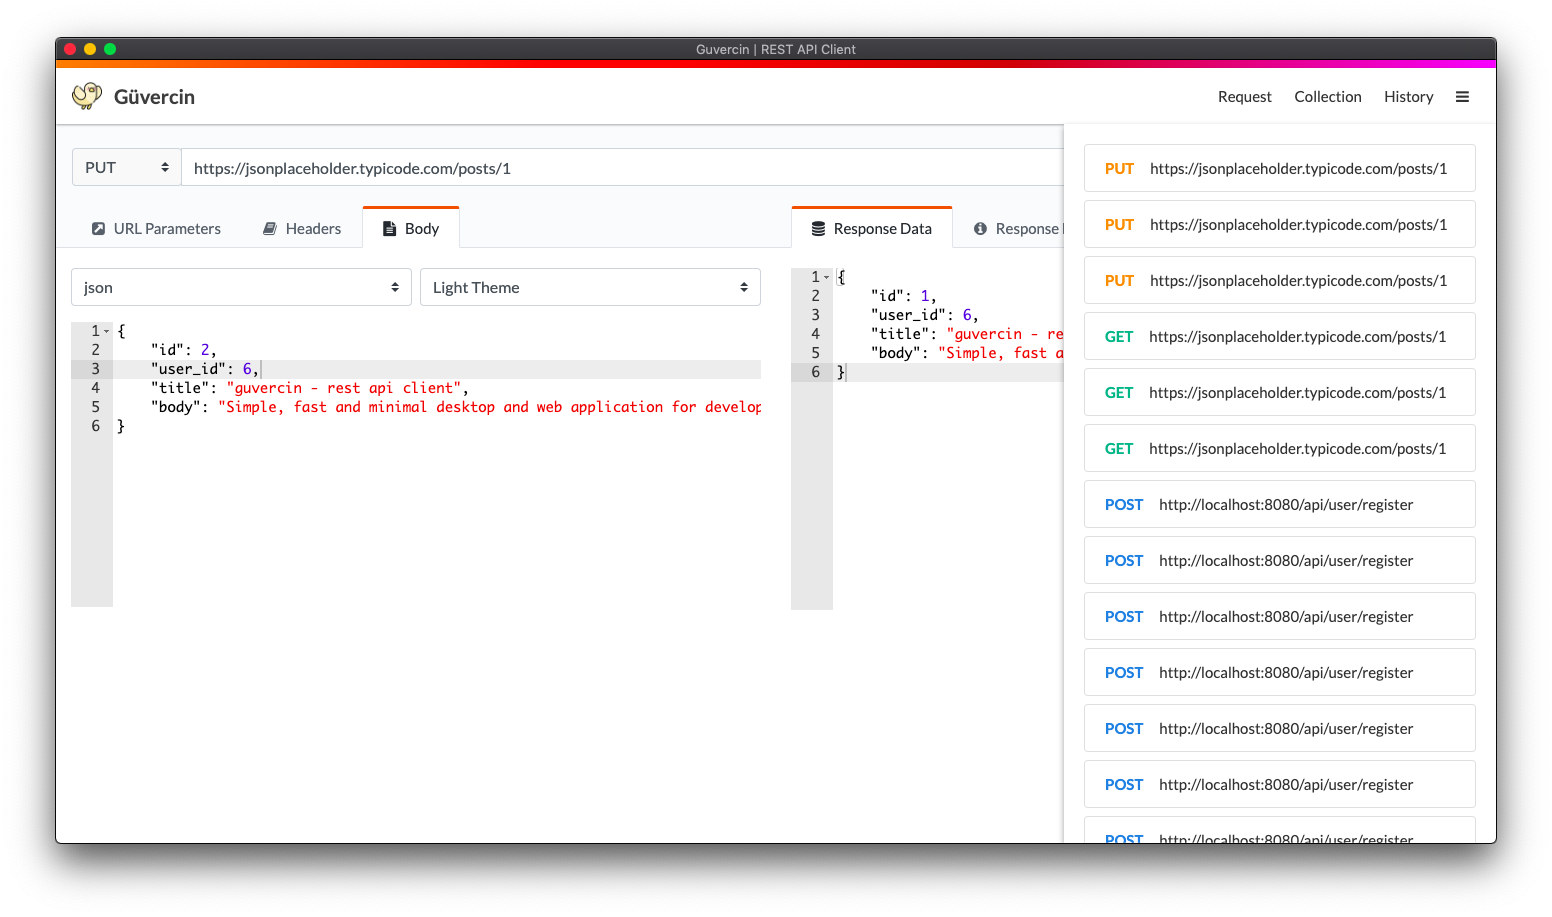Click the "id": 1 line in response data
The width and height of the screenshot is (1552, 917).
click(x=904, y=296)
